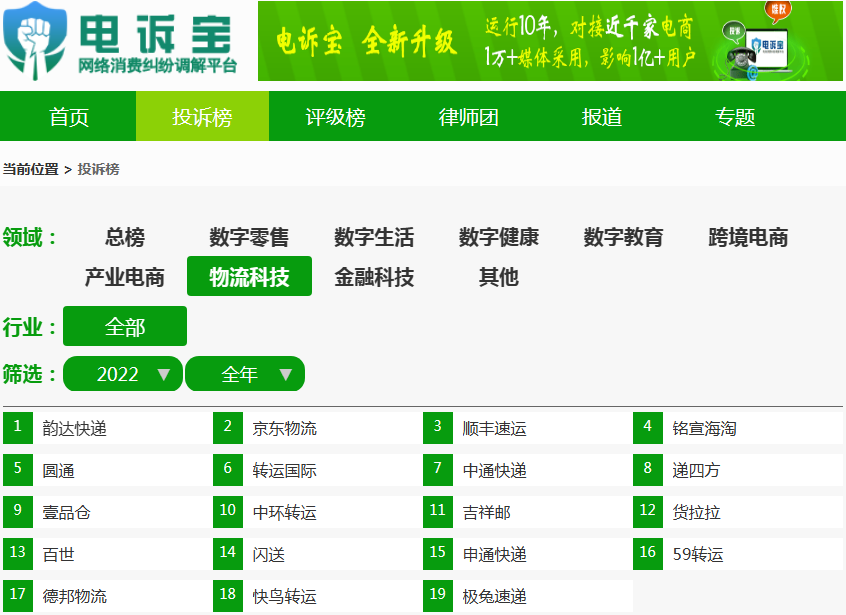Open rank 6 转运国际

pos(318,470)
